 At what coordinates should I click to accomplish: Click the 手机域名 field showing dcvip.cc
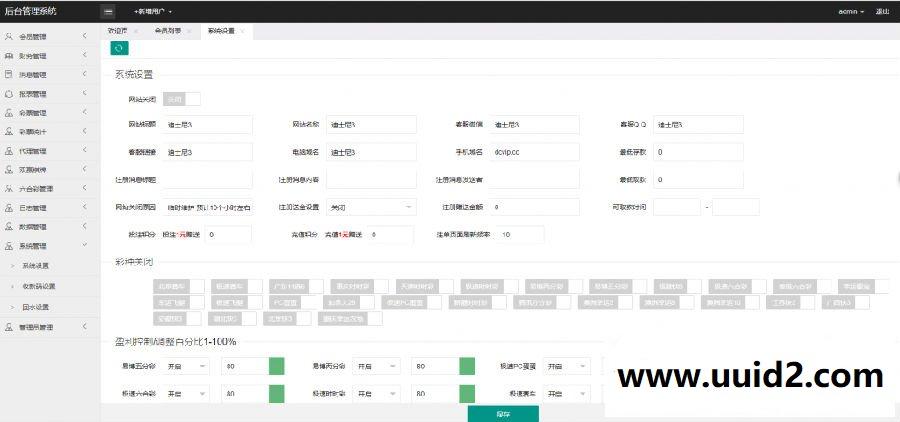(x=534, y=152)
